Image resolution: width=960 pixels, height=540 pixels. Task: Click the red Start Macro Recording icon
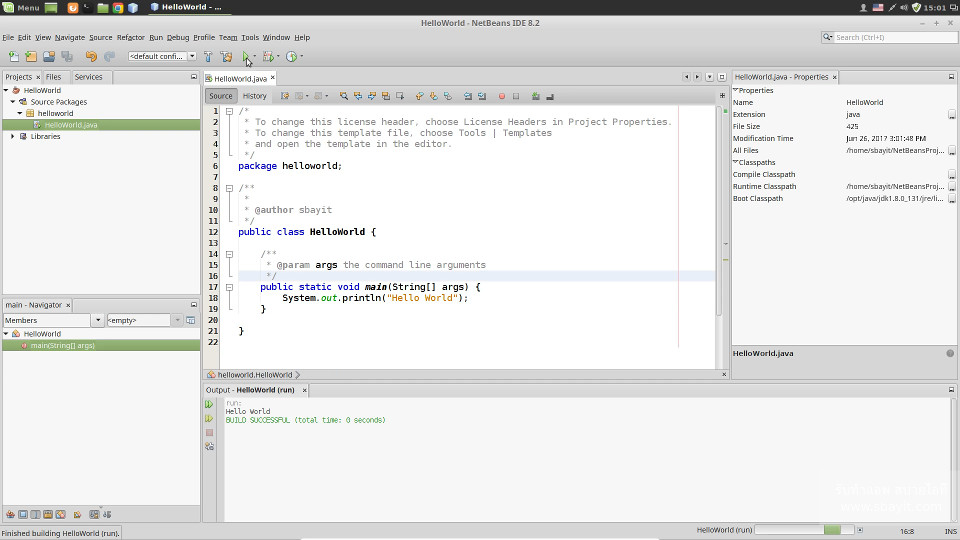click(501, 96)
